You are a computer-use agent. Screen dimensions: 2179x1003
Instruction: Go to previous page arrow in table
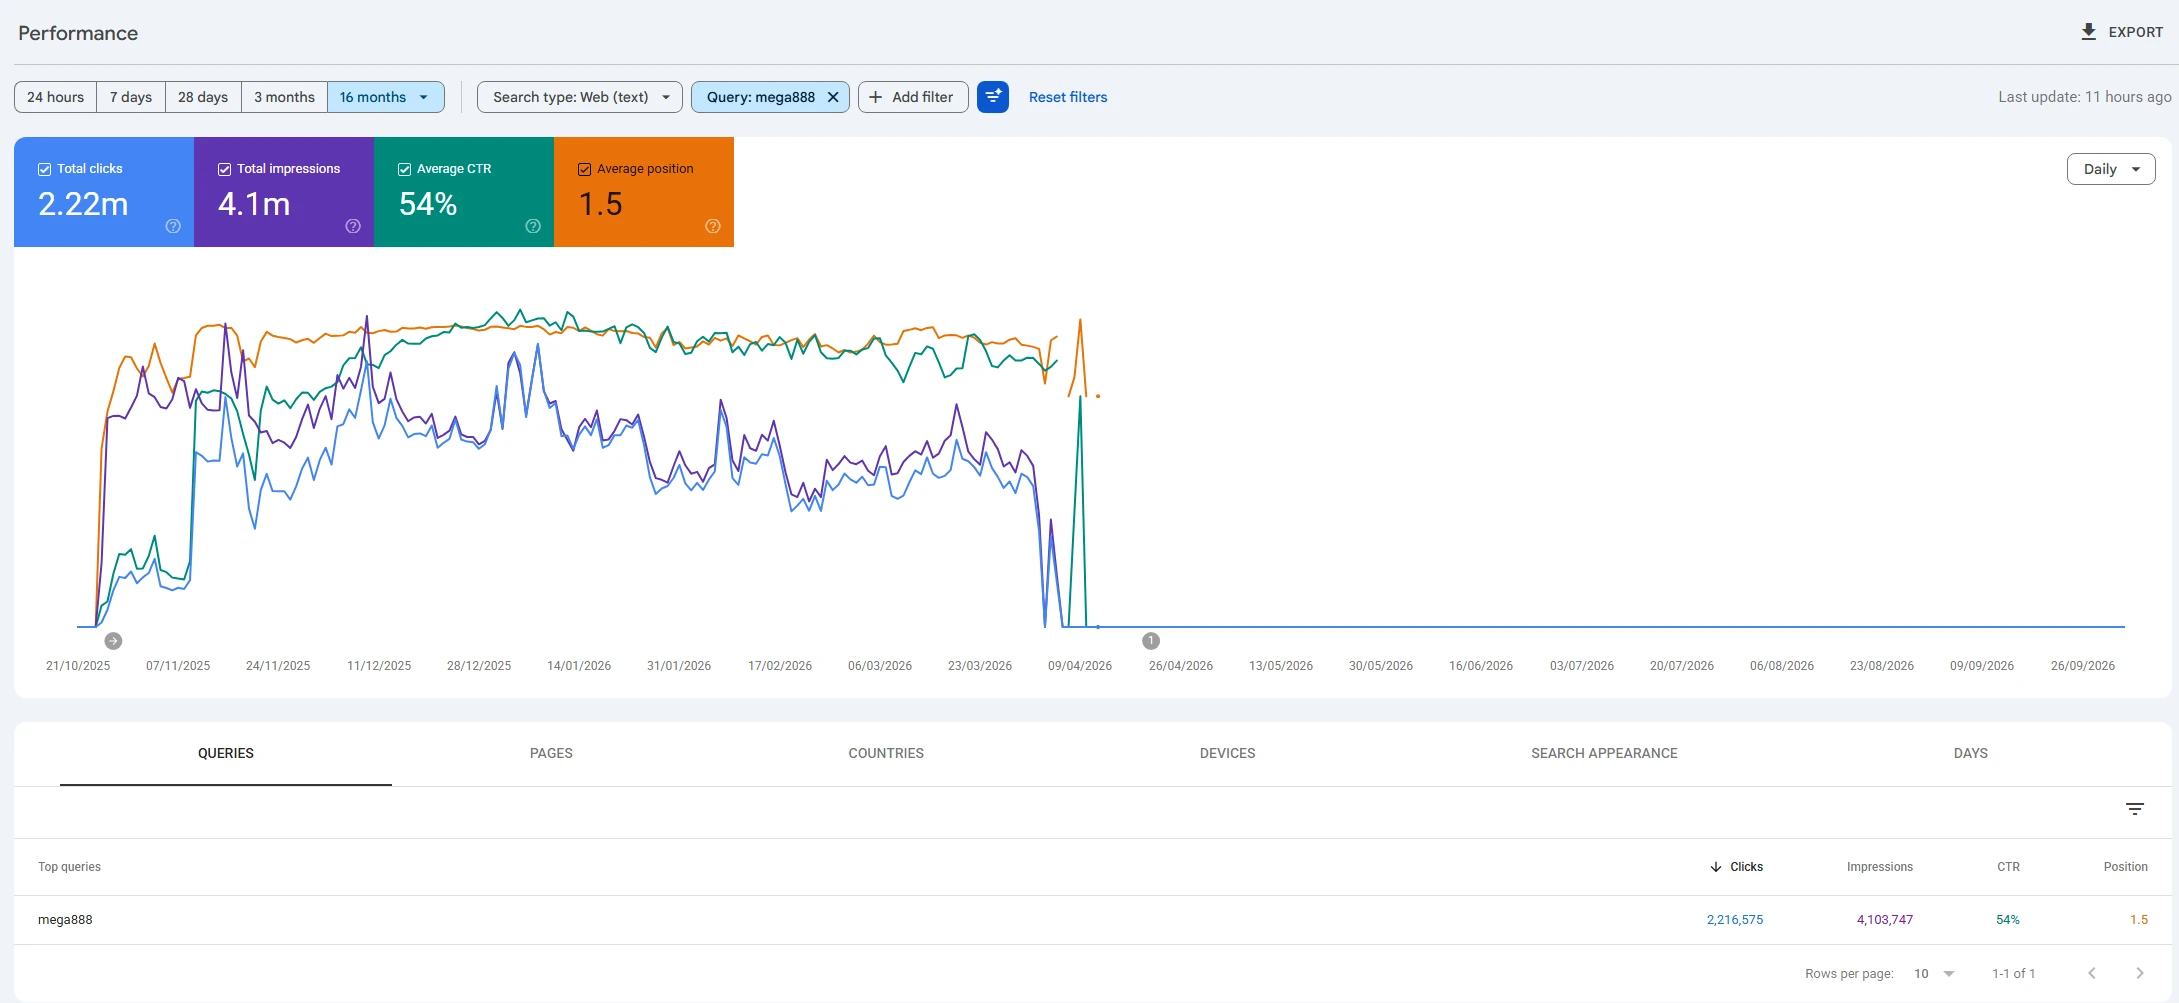coord(2092,973)
